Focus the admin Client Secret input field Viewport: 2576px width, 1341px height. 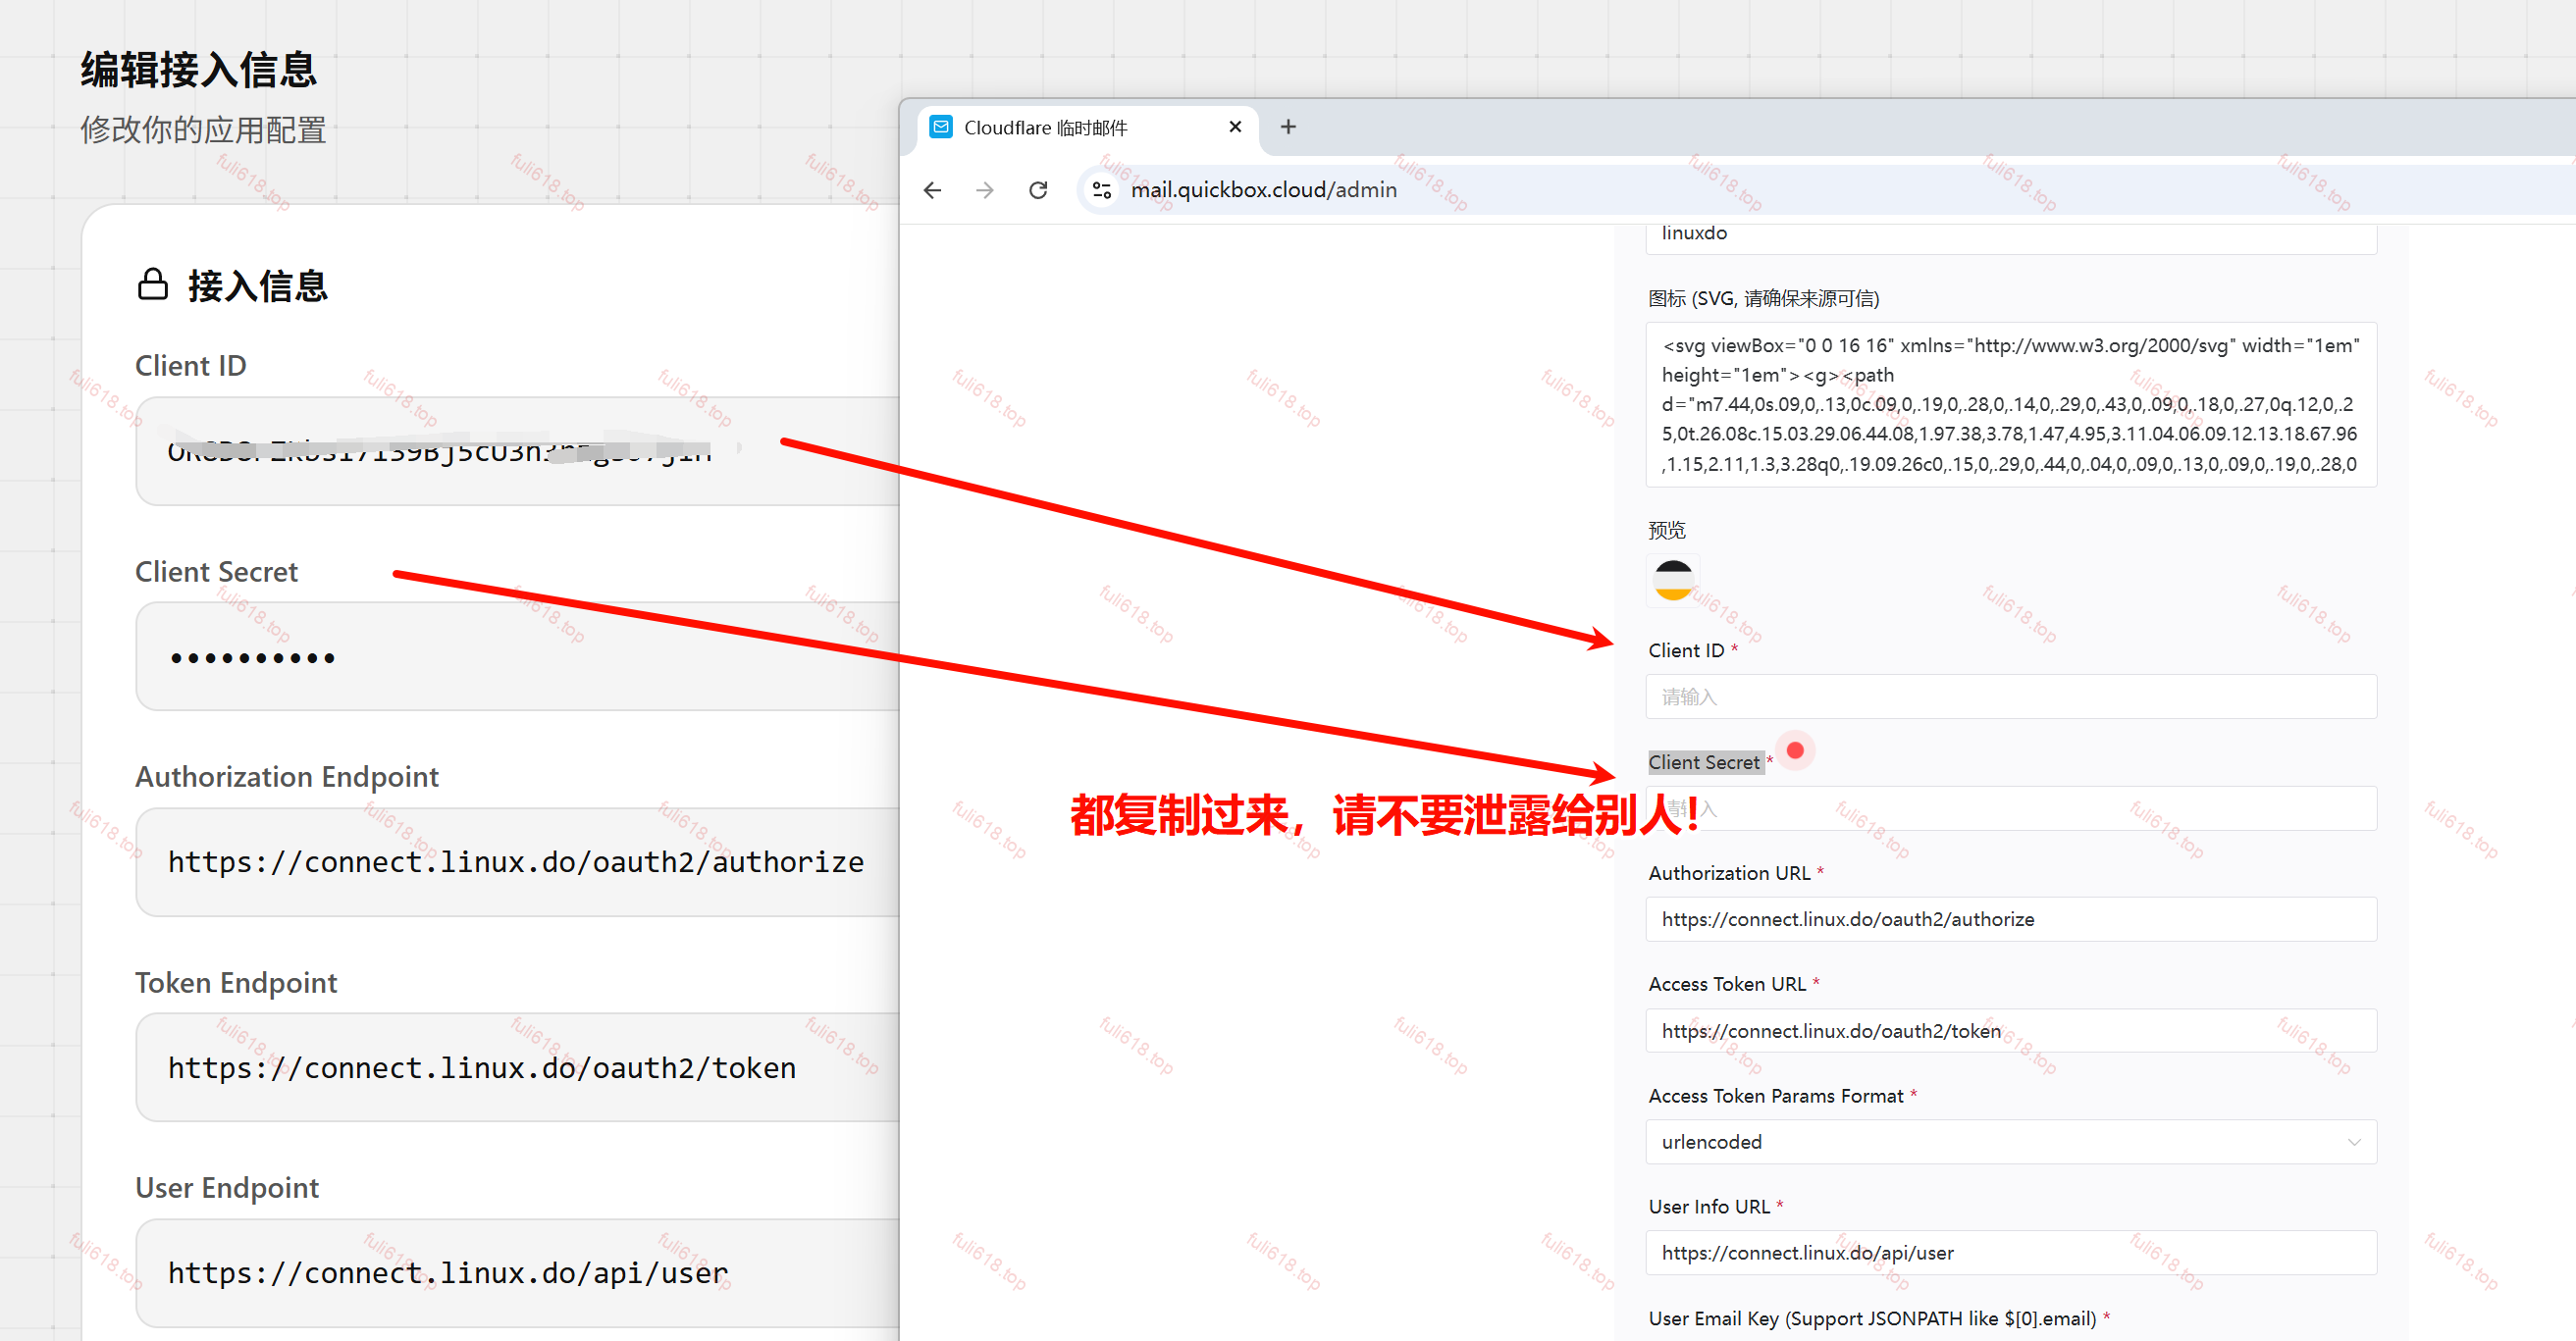point(2010,808)
